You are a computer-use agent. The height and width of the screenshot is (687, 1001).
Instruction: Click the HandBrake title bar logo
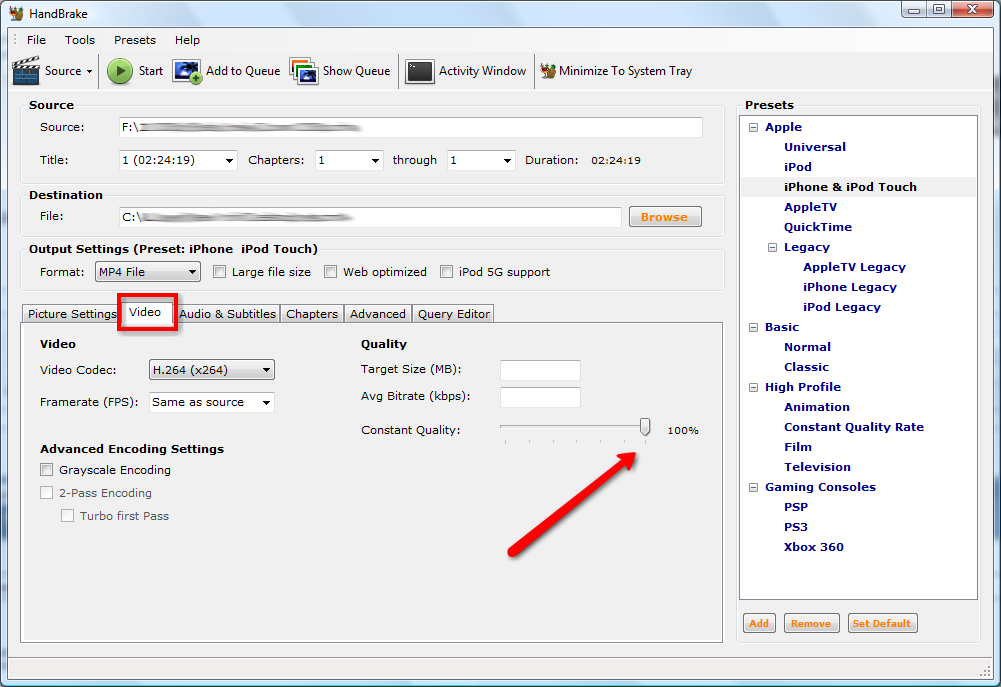point(16,13)
